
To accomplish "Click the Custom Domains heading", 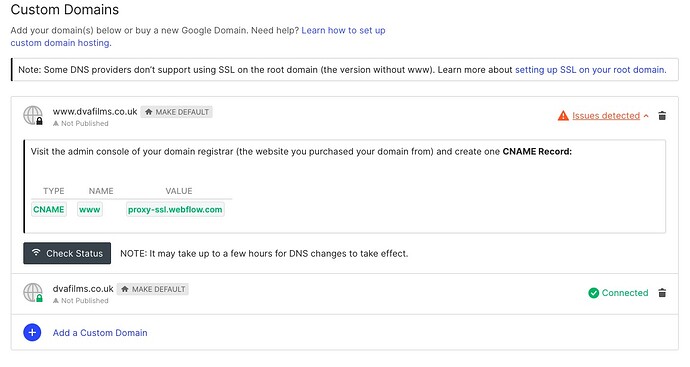I will 65,10.
